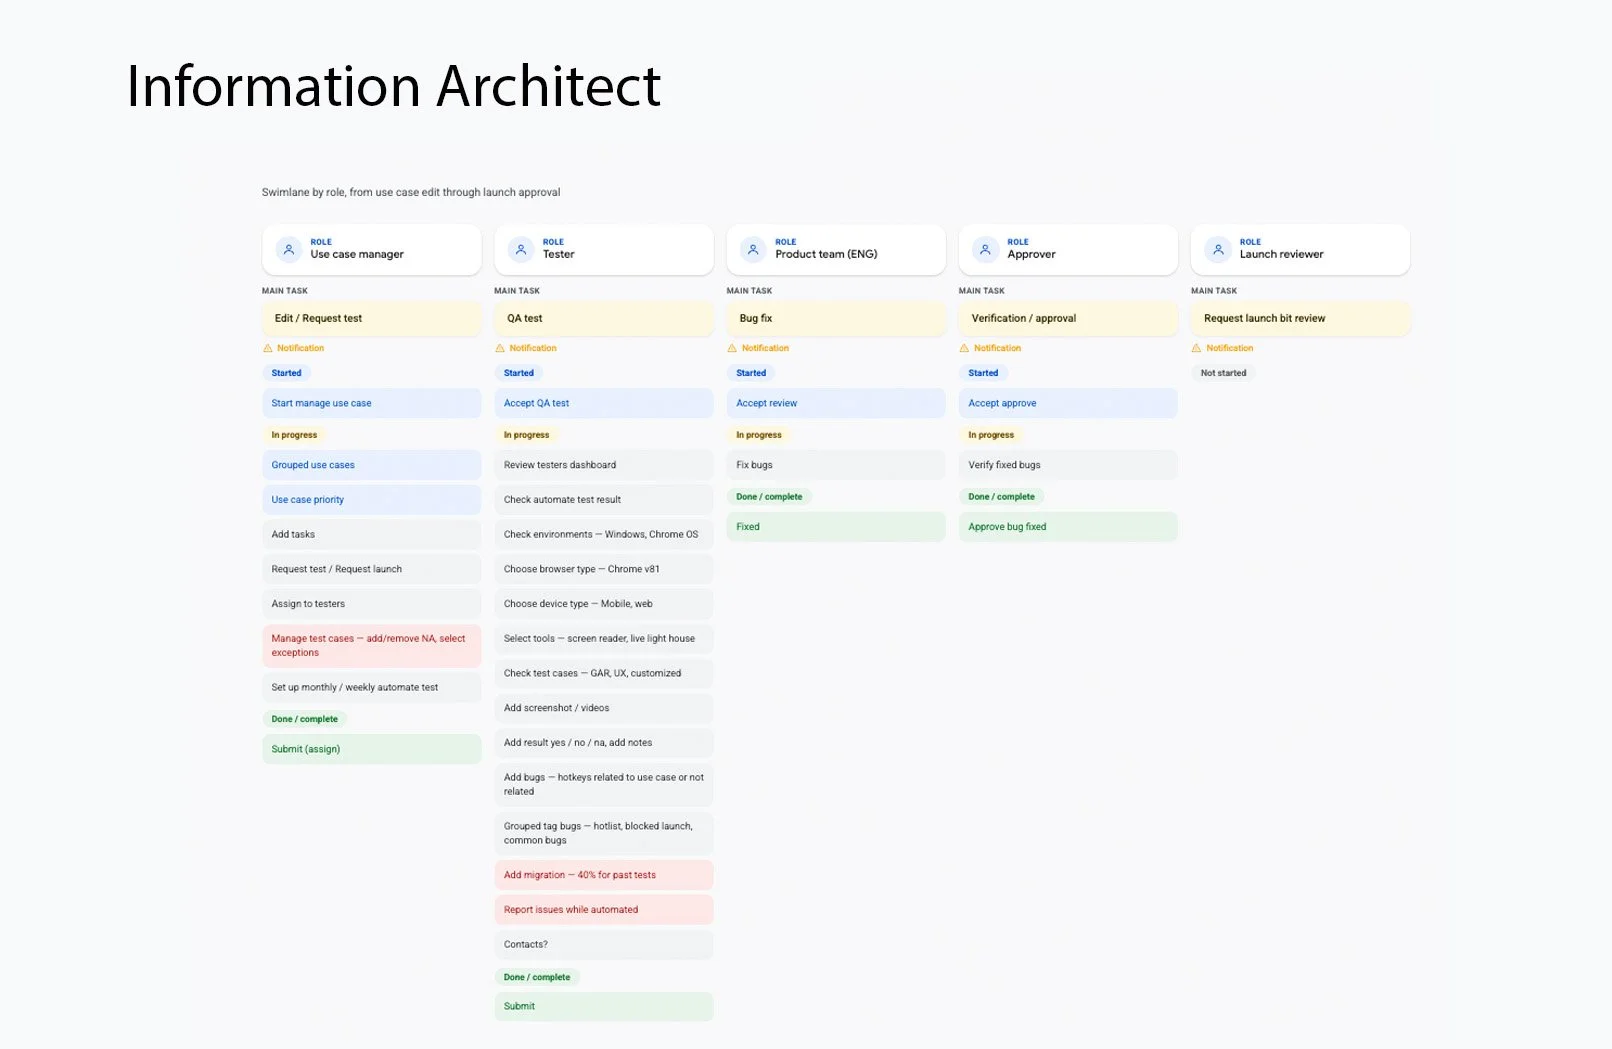This screenshot has width=1612, height=1049.
Task: Click the Grouped use cases step
Action: (x=372, y=465)
